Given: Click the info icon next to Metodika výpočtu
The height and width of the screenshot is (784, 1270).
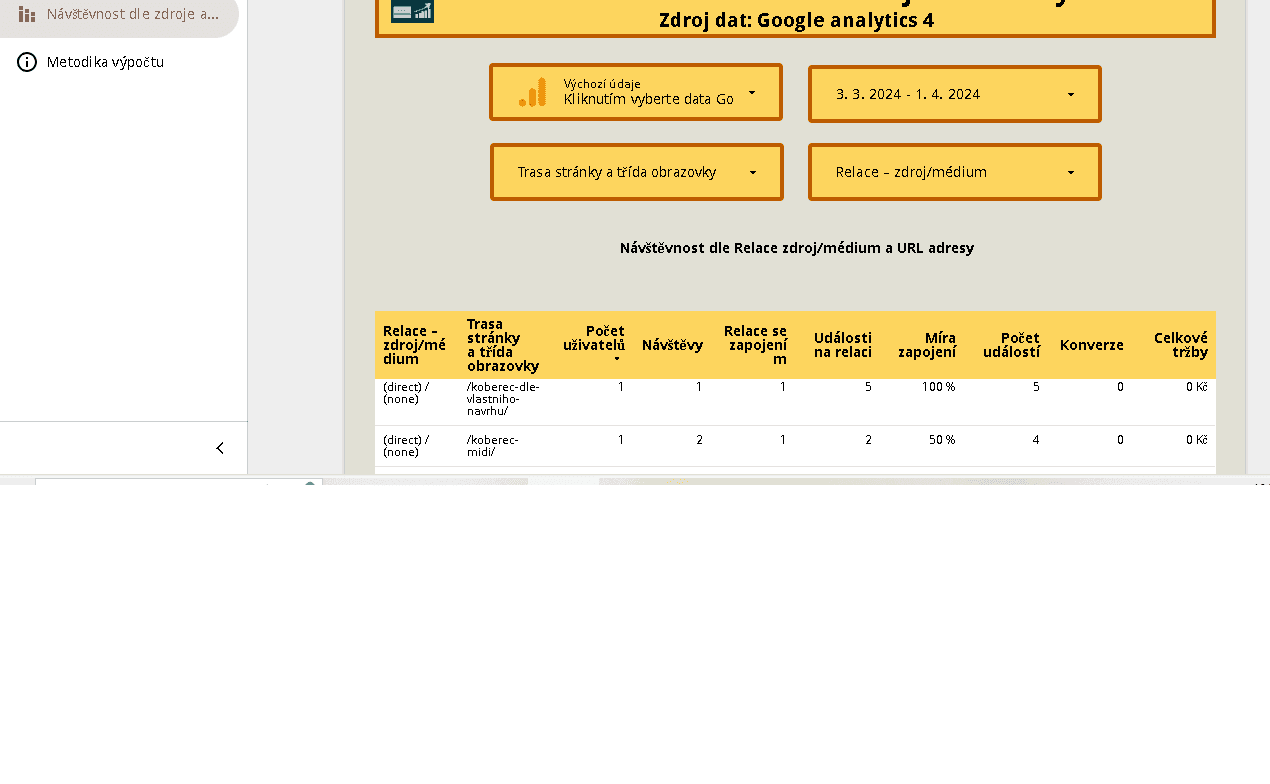Looking at the screenshot, I should point(27,62).
